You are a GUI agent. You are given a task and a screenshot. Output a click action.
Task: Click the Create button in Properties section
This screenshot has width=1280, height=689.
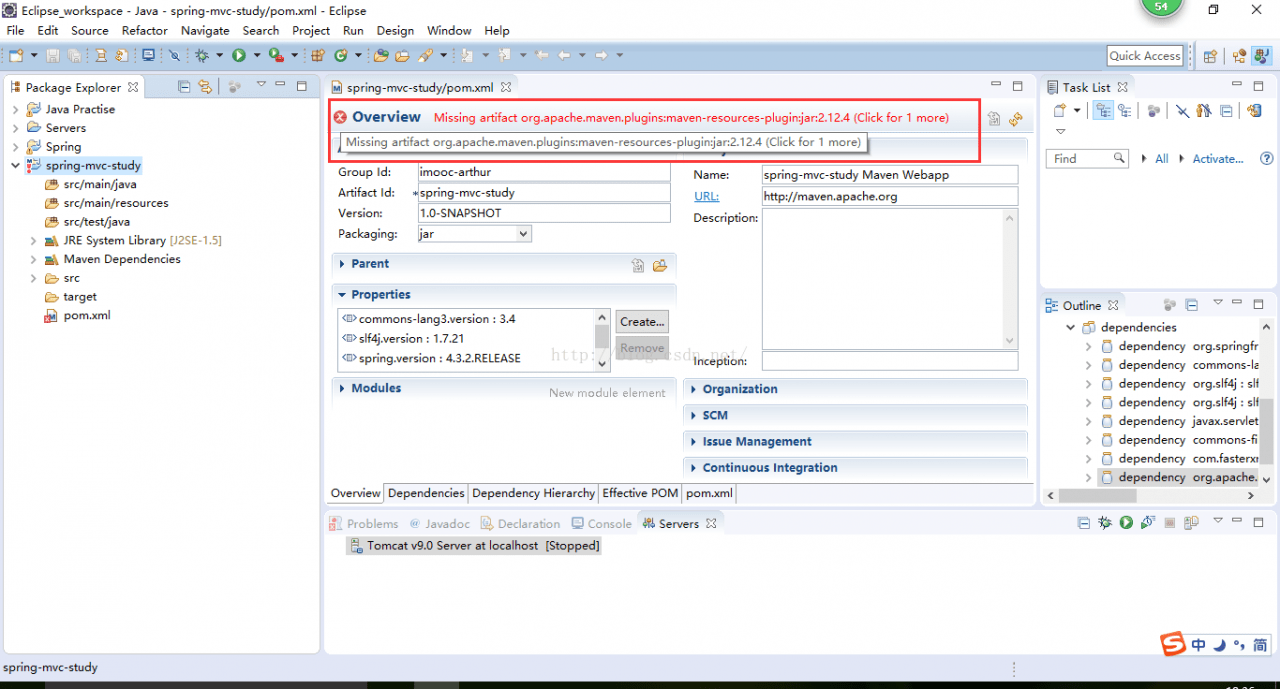click(x=641, y=321)
